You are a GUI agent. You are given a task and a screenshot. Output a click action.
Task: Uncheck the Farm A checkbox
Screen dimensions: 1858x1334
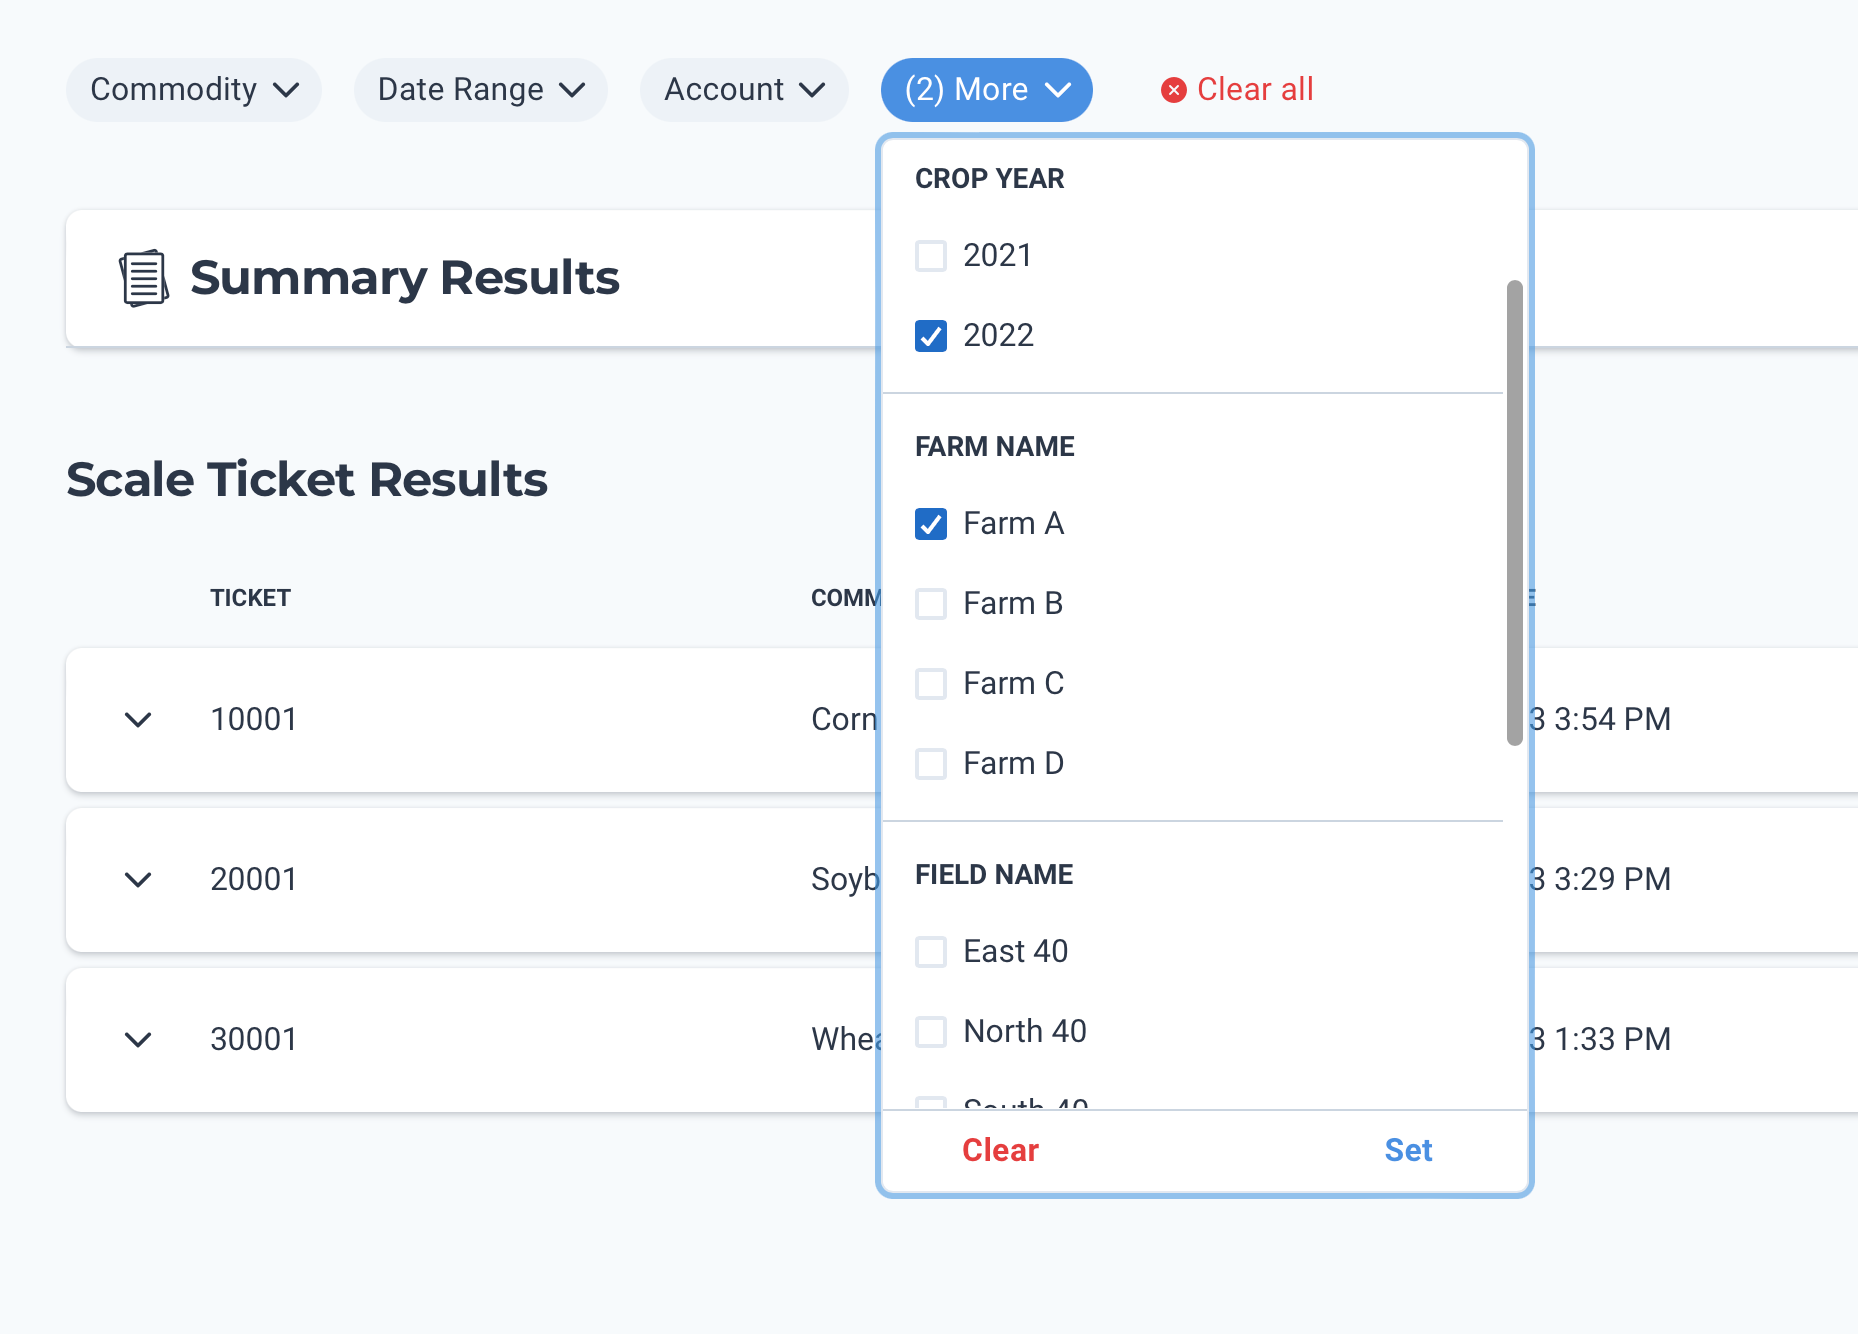[931, 524]
